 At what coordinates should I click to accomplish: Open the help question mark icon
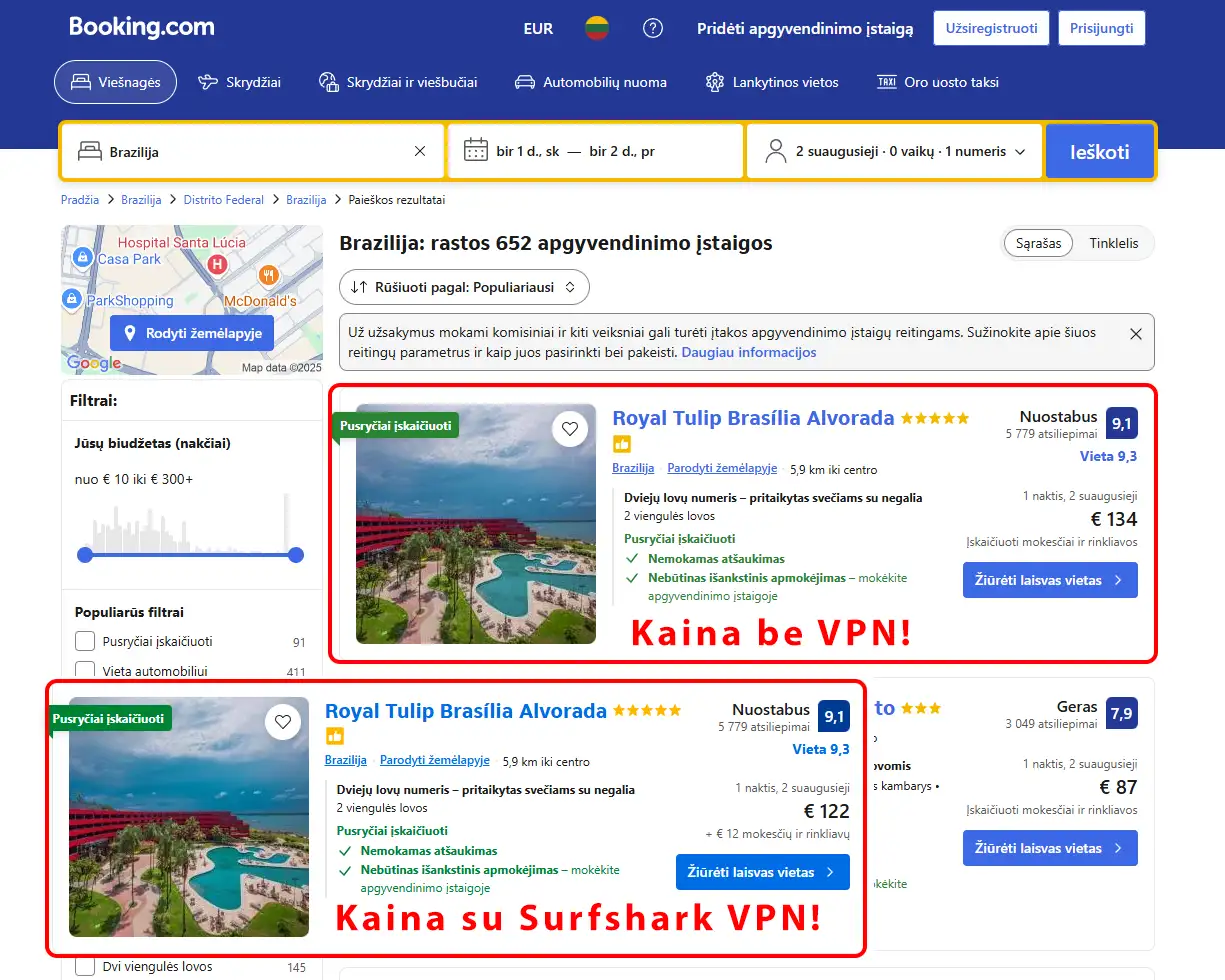pos(653,29)
